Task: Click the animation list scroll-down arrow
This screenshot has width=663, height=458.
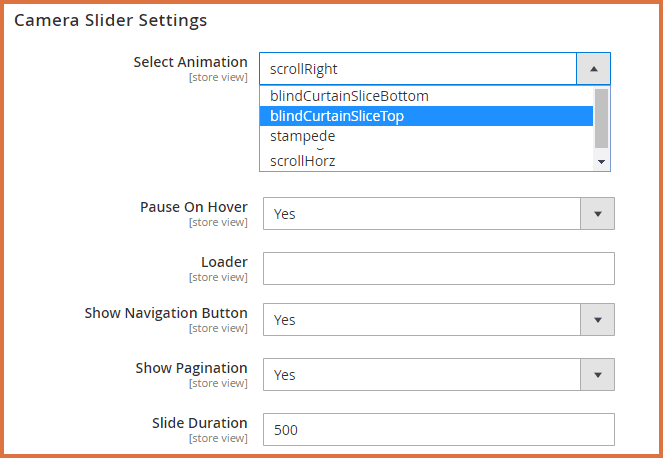Action: point(601,161)
